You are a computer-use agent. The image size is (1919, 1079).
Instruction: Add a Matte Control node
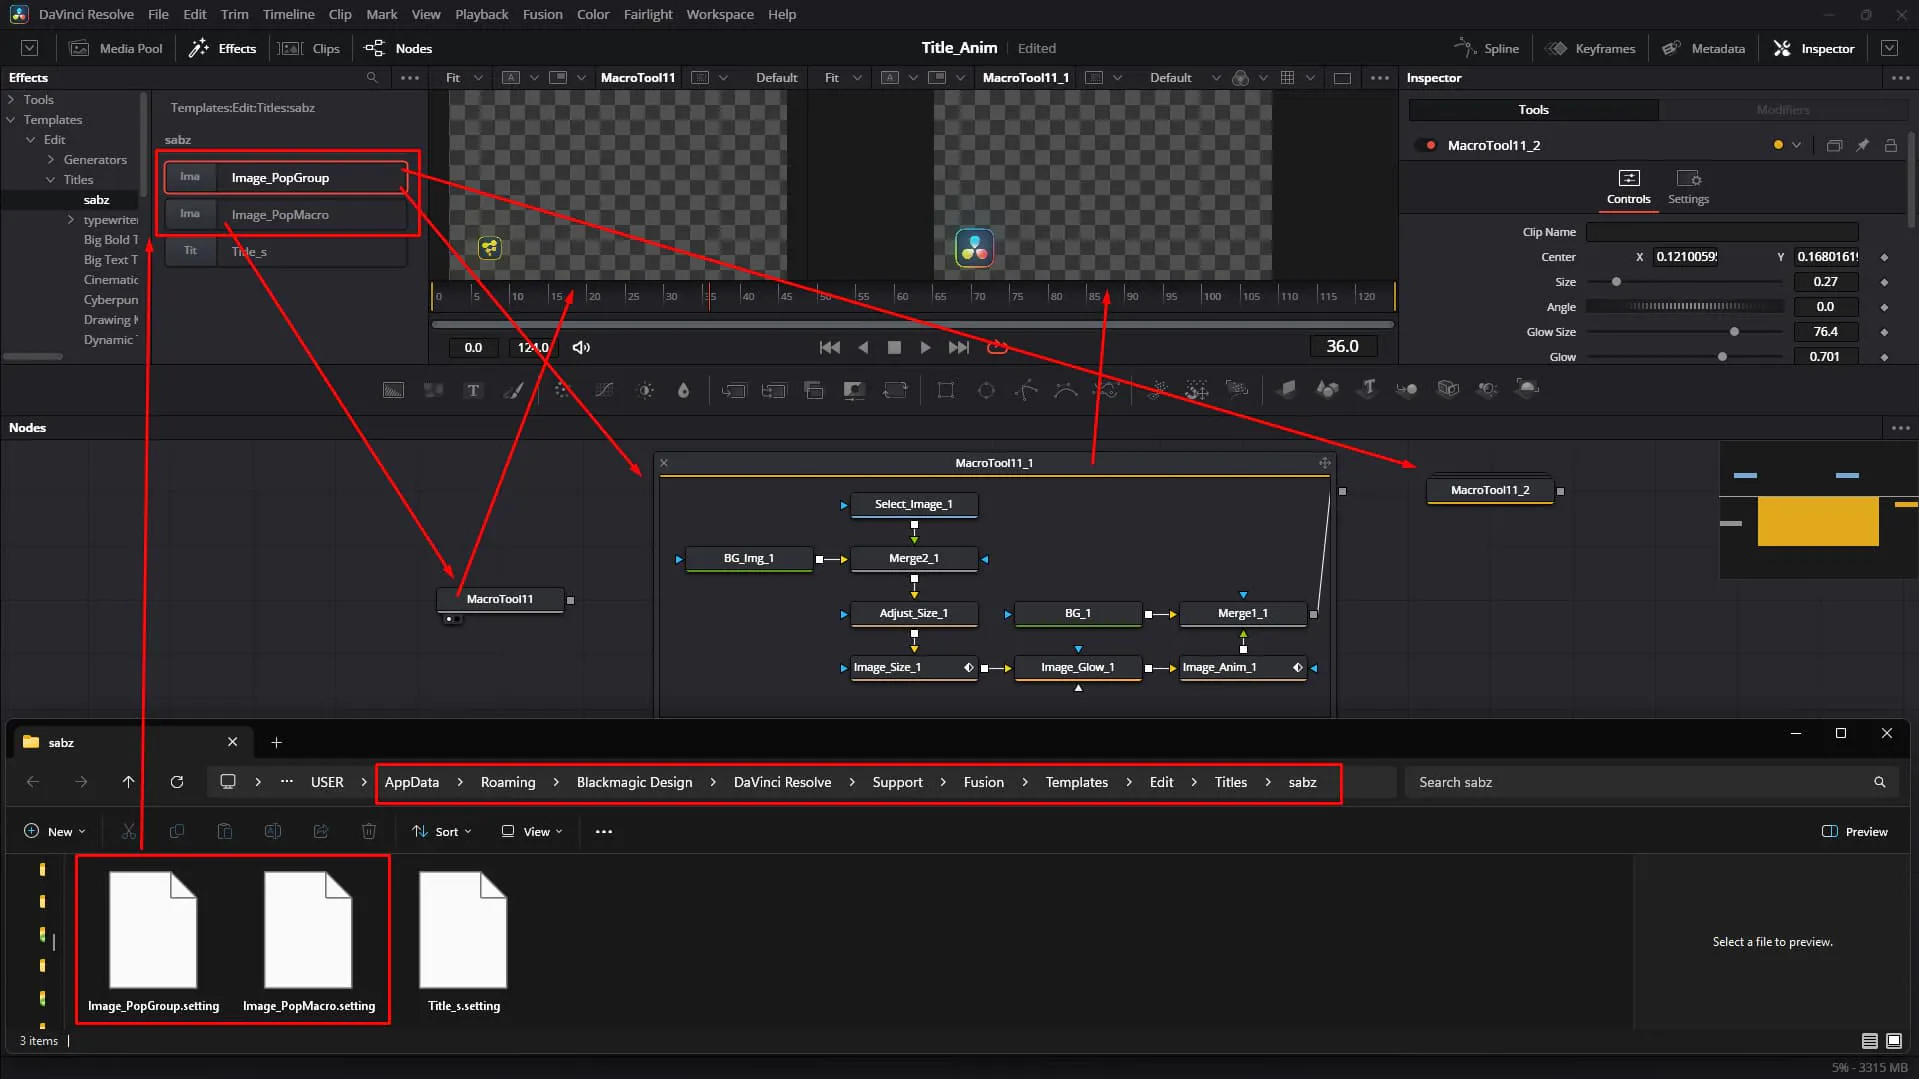(854, 390)
